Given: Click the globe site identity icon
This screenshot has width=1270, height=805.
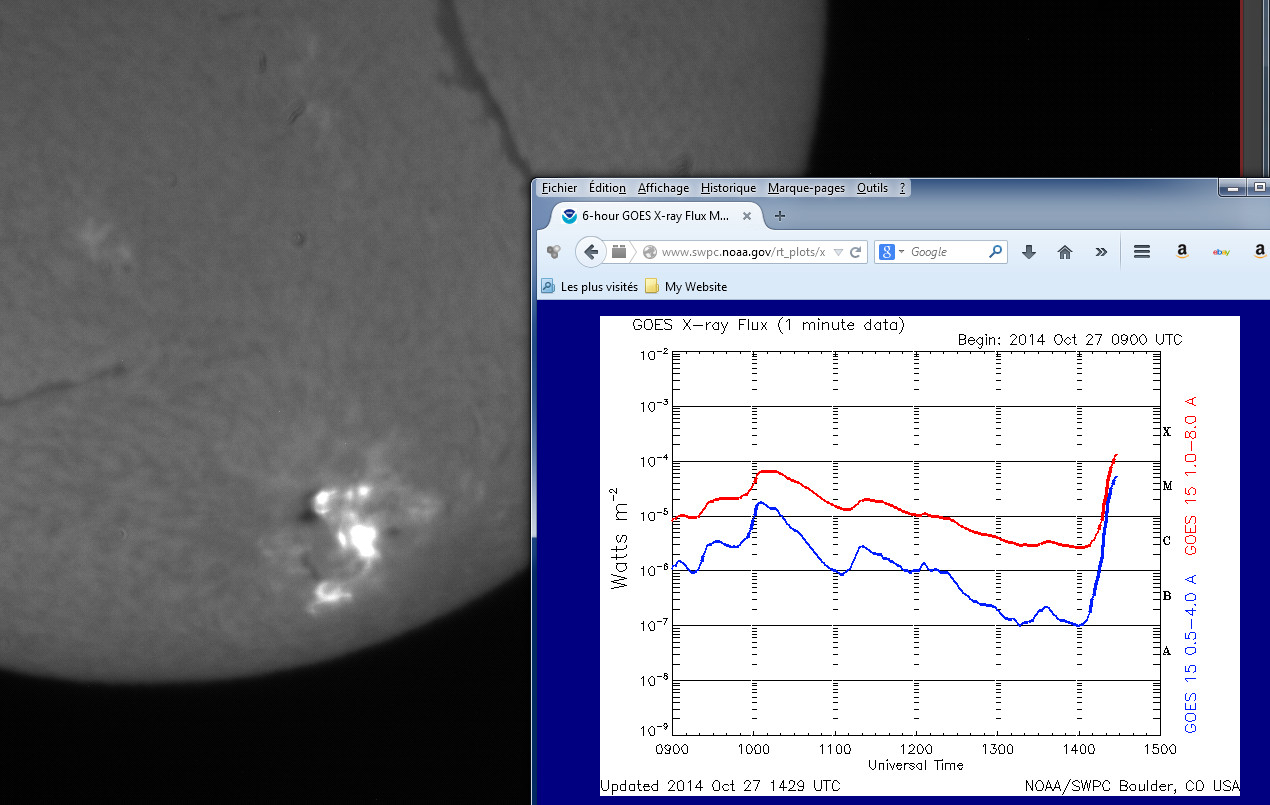Looking at the screenshot, I should [650, 252].
